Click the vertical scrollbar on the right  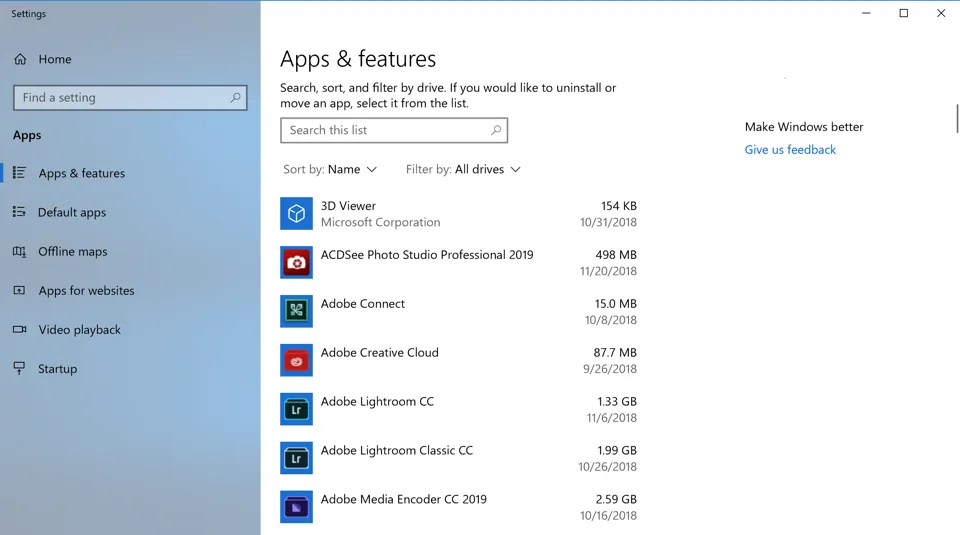[x=956, y=118]
